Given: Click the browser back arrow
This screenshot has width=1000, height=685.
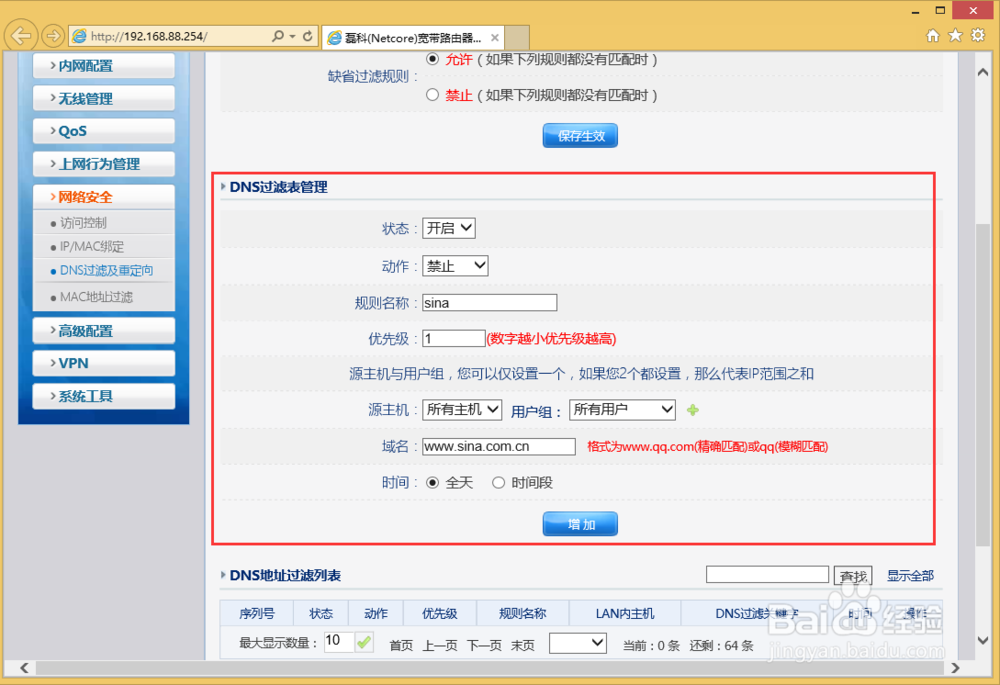Looking at the screenshot, I should 20,35.
